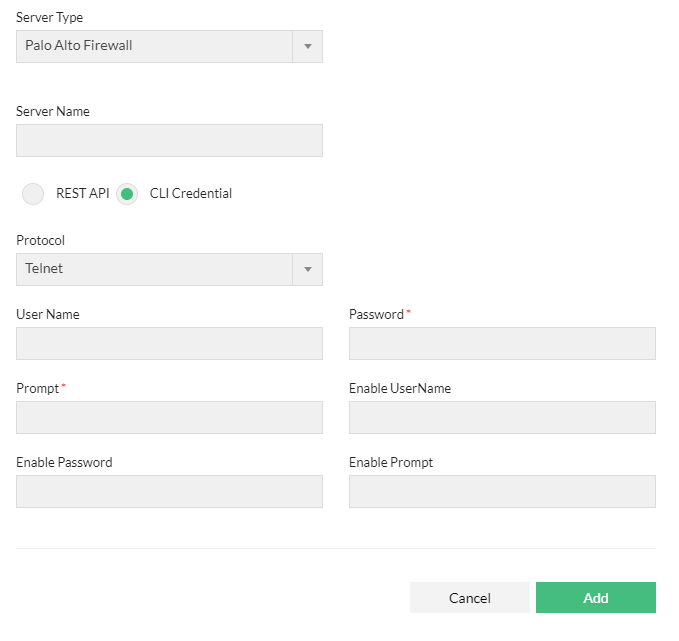Click into the Enable Password field
Viewport: 679px width, 641px height.
coord(169,492)
